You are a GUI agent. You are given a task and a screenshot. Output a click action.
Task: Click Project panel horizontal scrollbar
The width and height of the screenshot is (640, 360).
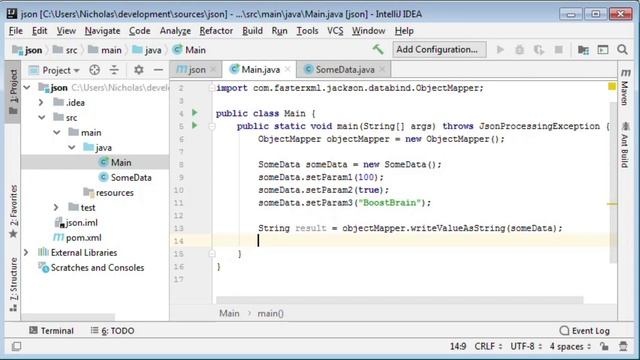coord(68,317)
